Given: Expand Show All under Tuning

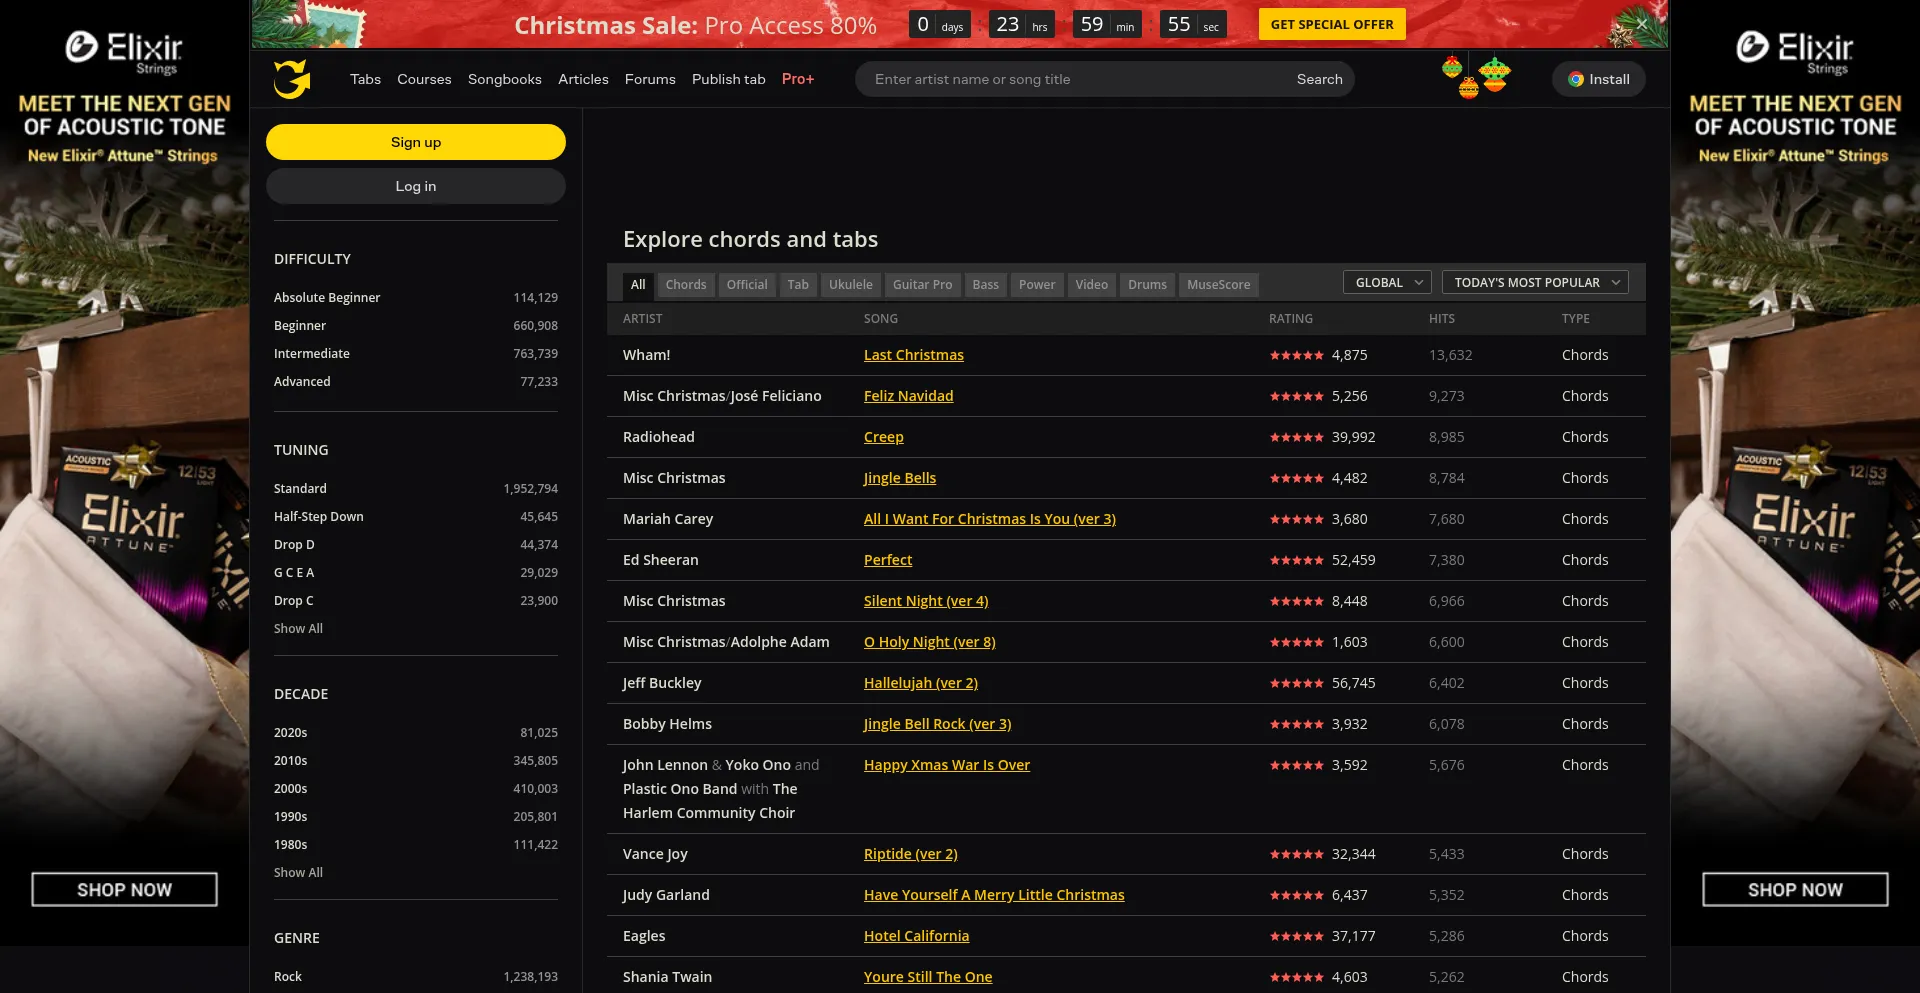Looking at the screenshot, I should (x=298, y=629).
